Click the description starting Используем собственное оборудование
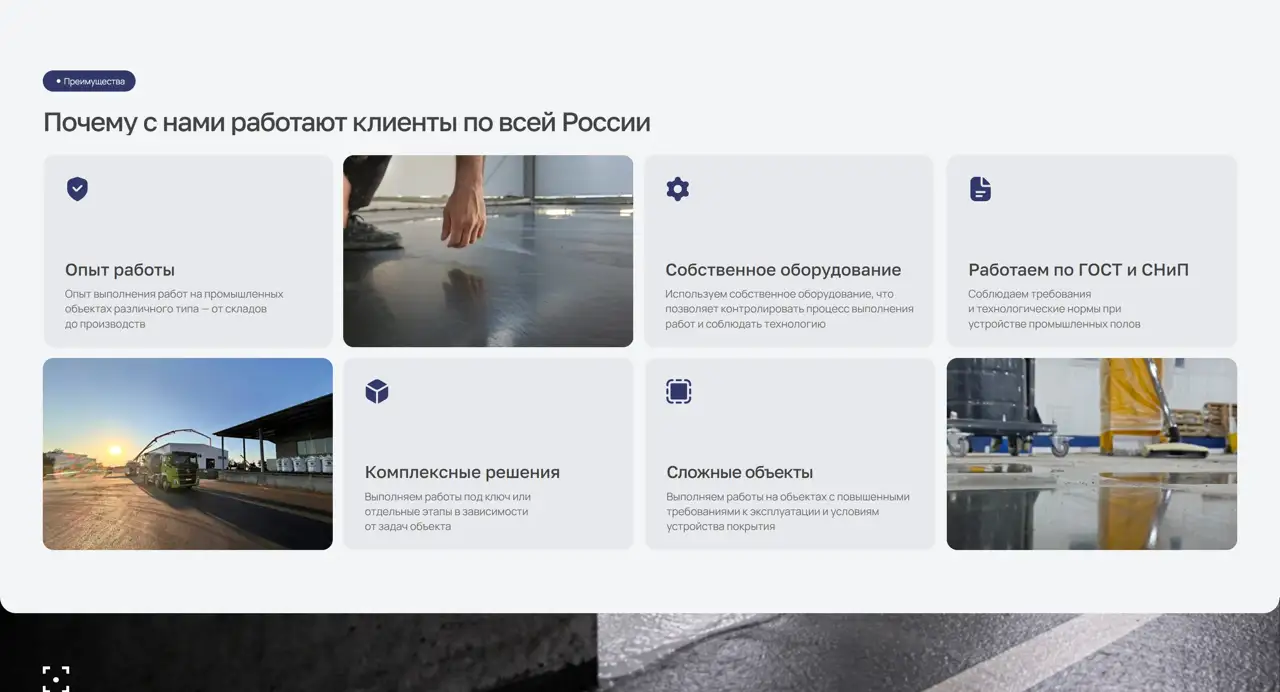Image resolution: width=1280 pixels, height=692 pixels. click(789, 309)
